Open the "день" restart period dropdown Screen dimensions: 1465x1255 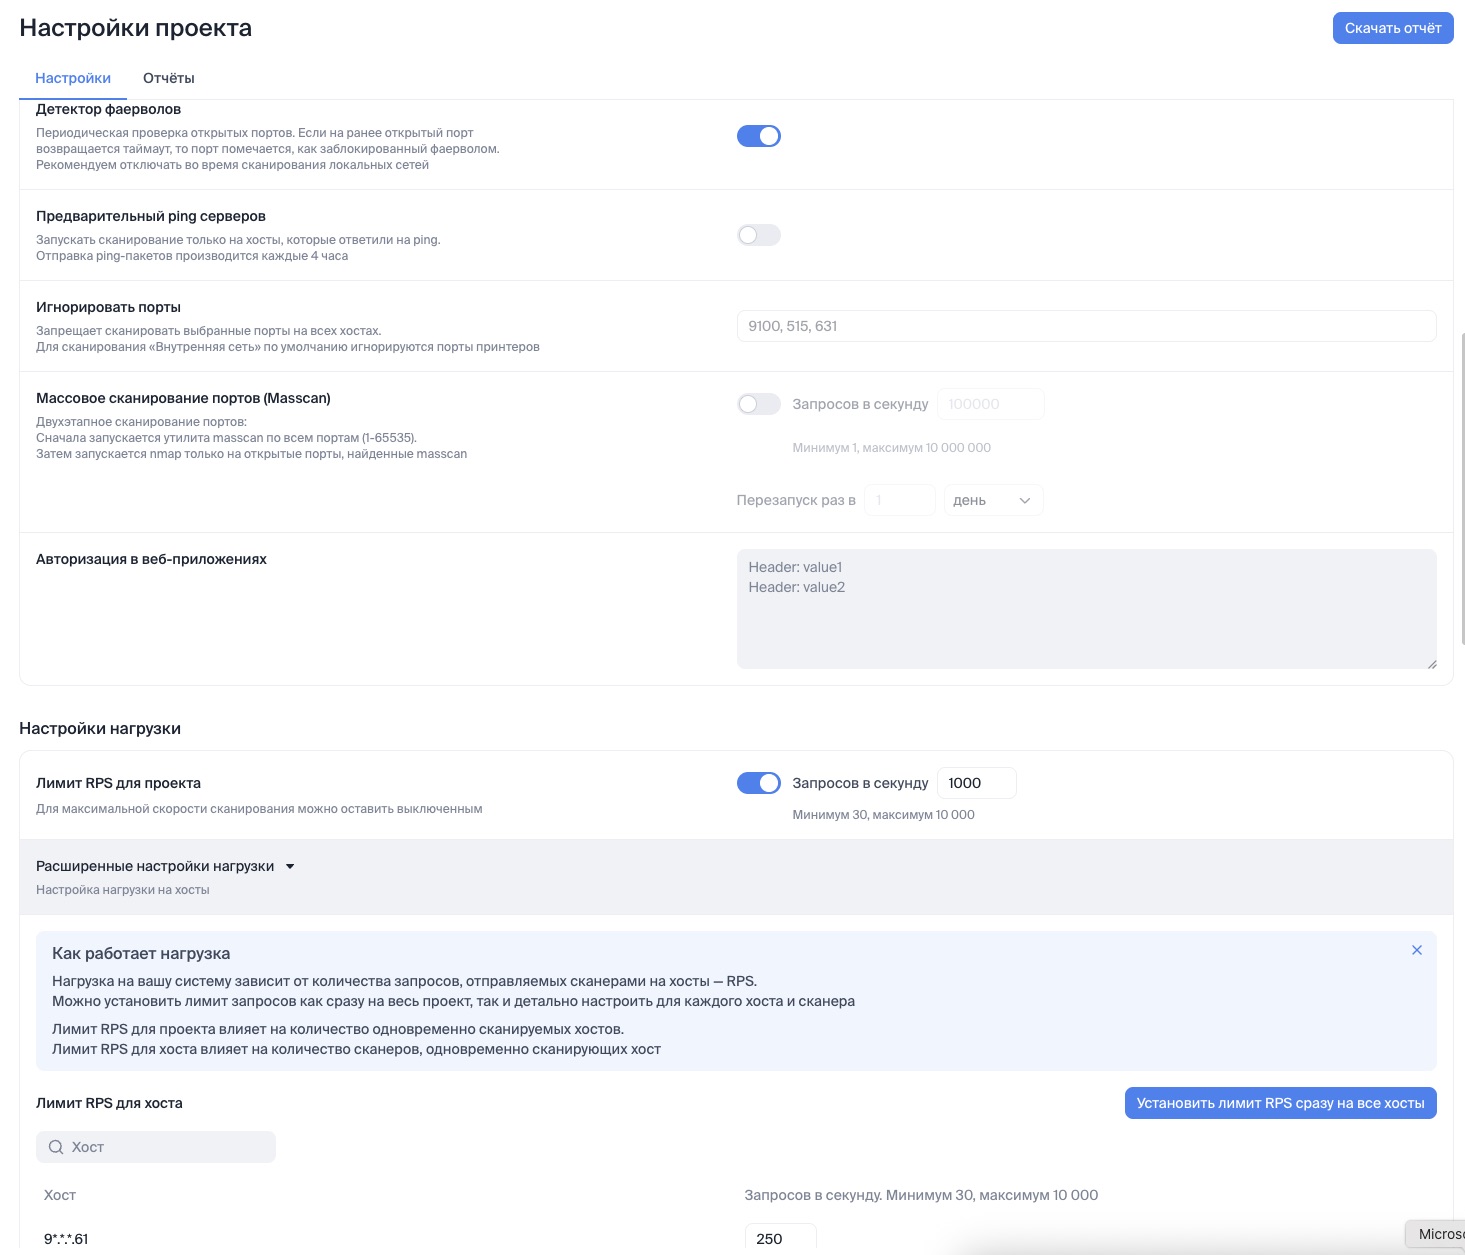pyautogui.click(x=992, y=501)
